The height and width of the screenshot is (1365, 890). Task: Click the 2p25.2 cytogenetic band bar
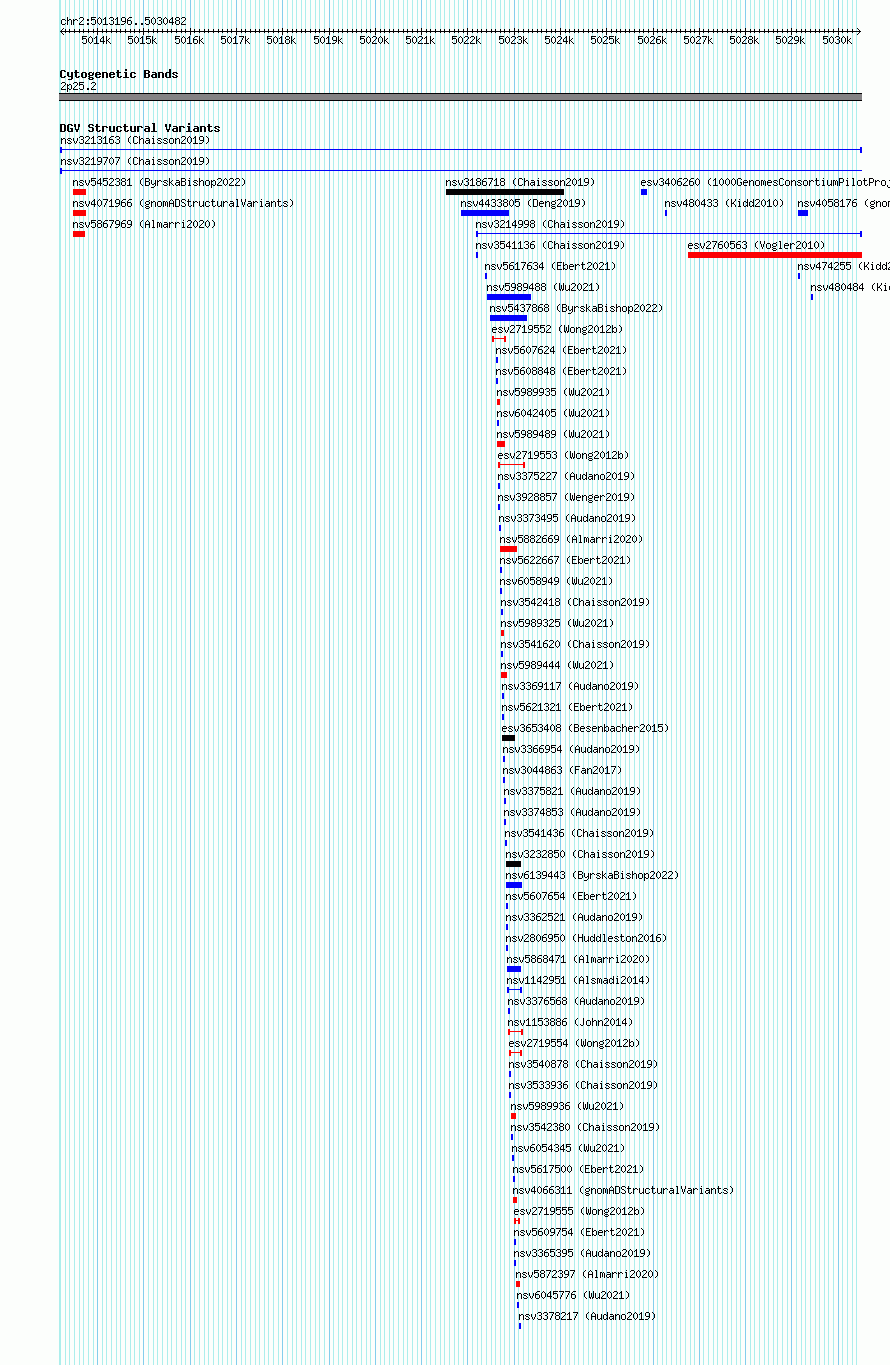pos(460,97)
